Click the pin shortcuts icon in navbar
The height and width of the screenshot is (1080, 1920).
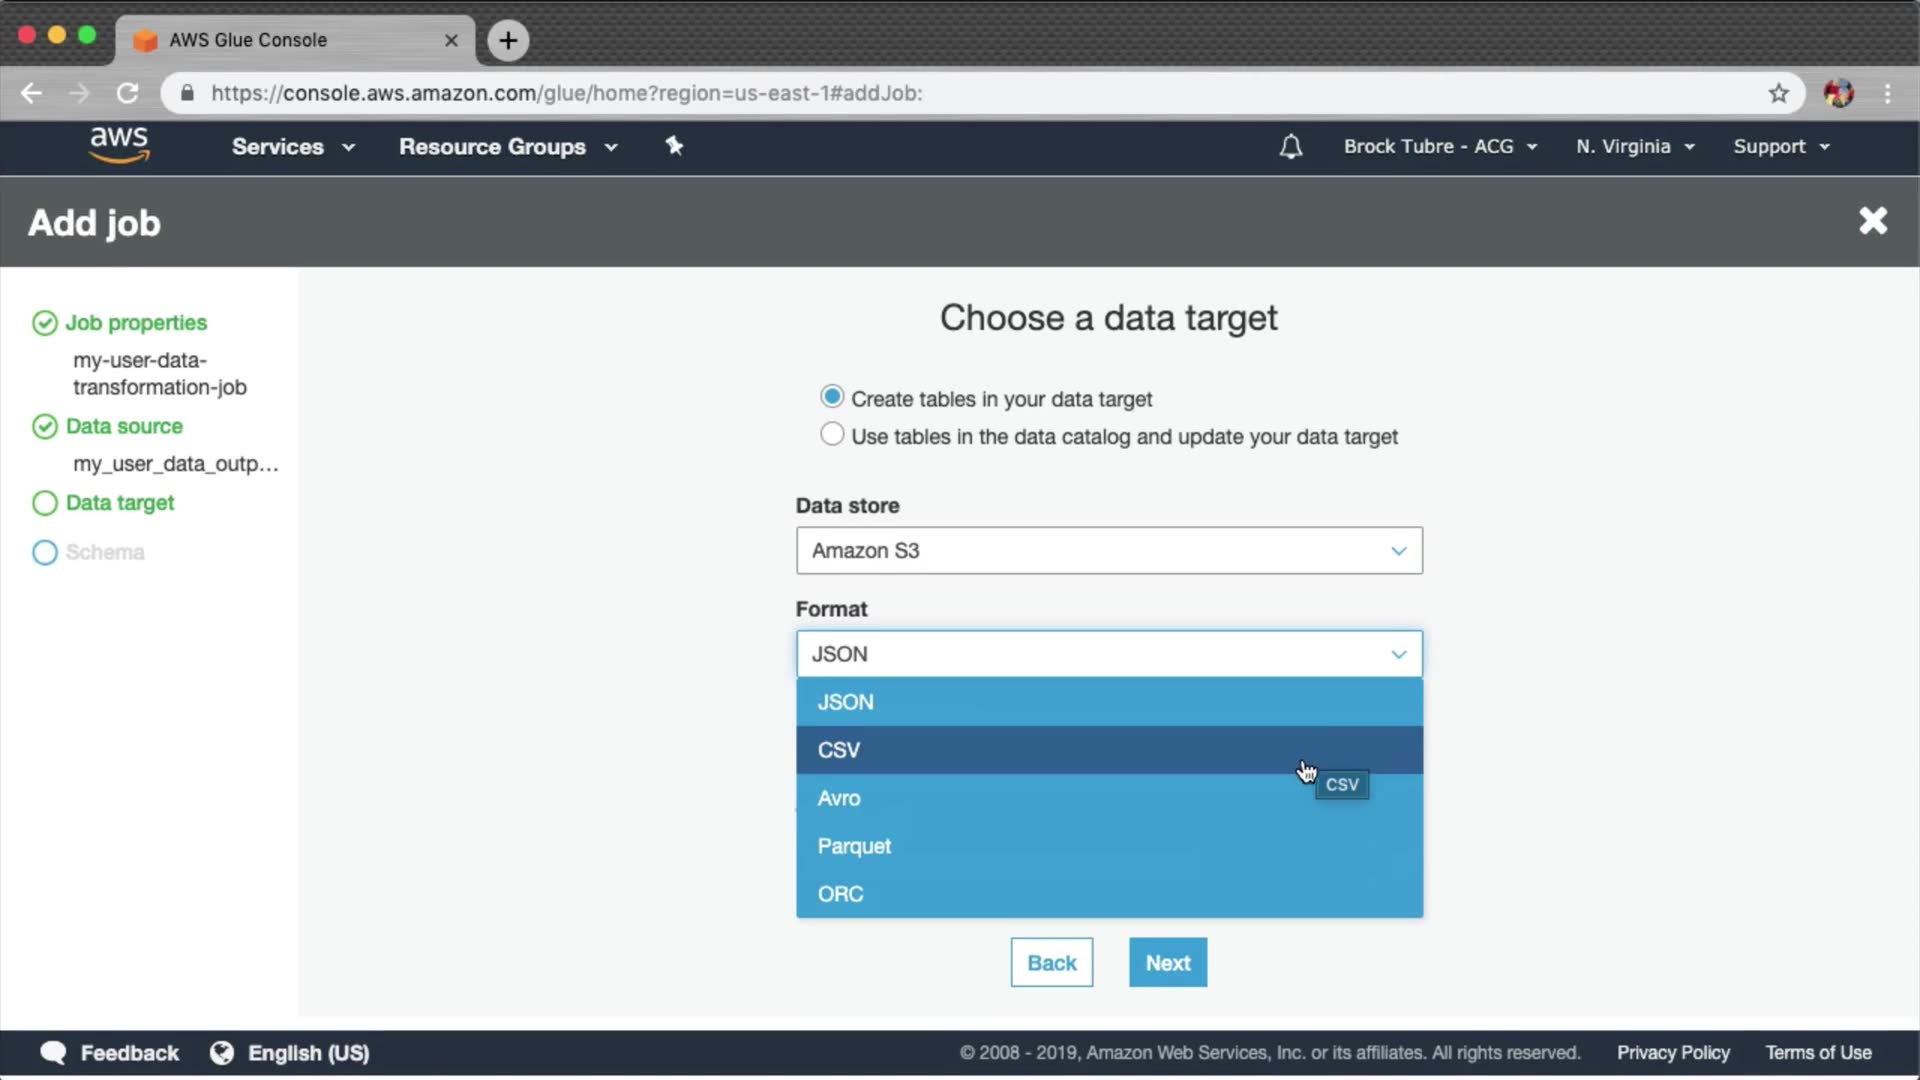coord(674,146)
